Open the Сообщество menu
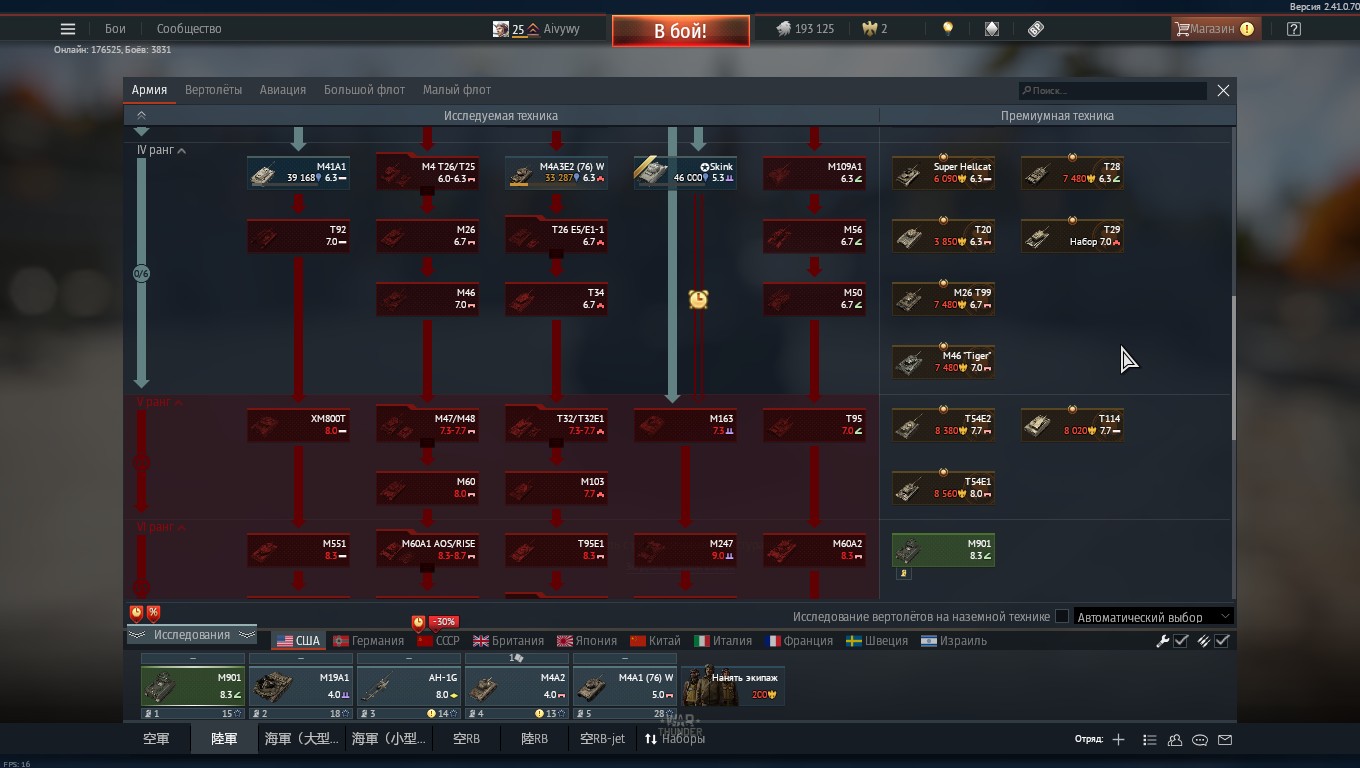The width and height of the screenshot is (1360, 768). pyautogui.click(x=189, y=29)
